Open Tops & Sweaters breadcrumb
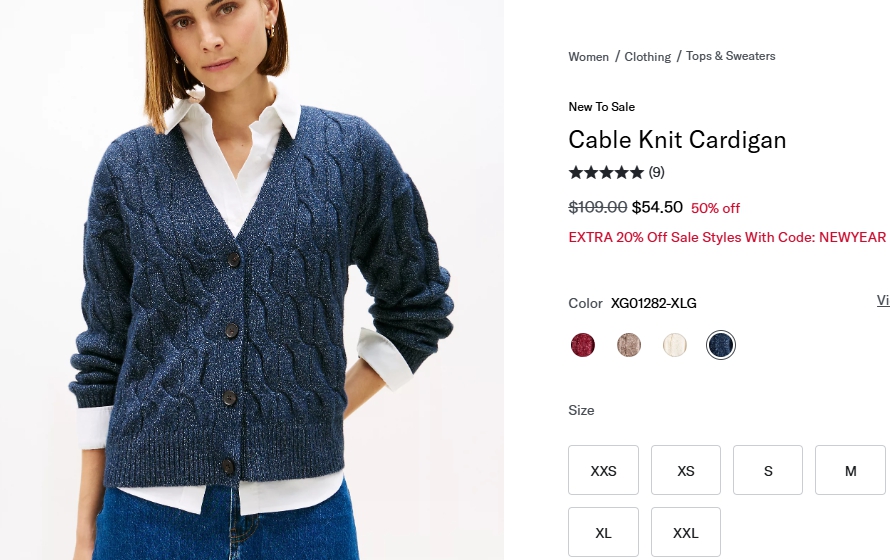 (x=731, y=56)
